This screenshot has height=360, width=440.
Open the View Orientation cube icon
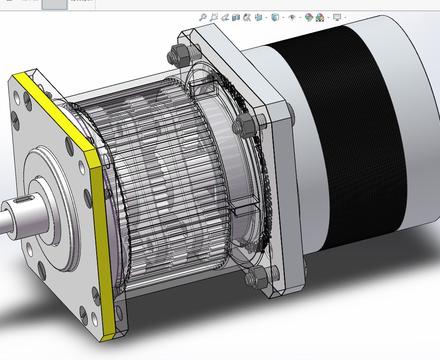point(259,17)
